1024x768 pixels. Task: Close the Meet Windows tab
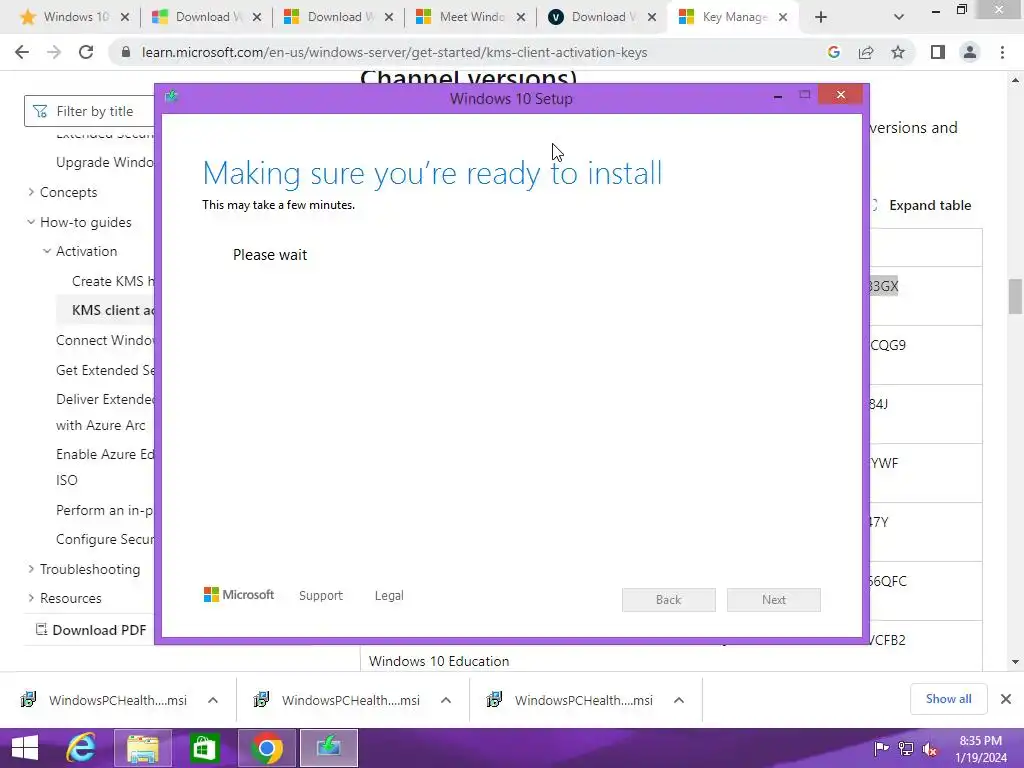click(x=520, y=17)
